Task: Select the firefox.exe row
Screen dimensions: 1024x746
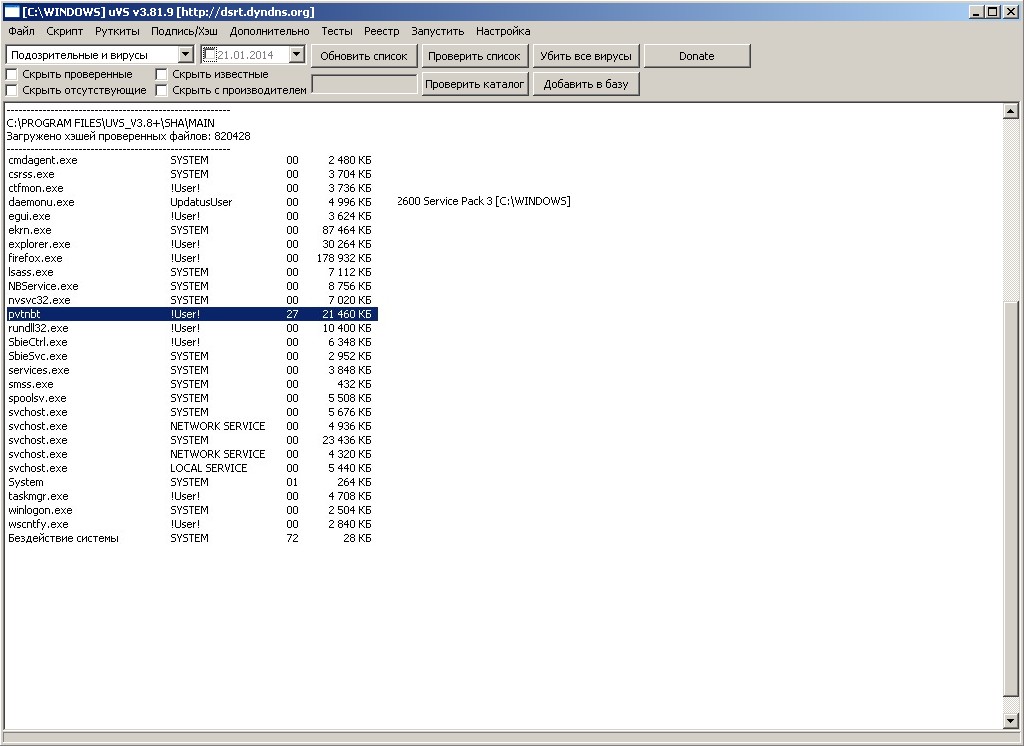Action: point(191,258)
